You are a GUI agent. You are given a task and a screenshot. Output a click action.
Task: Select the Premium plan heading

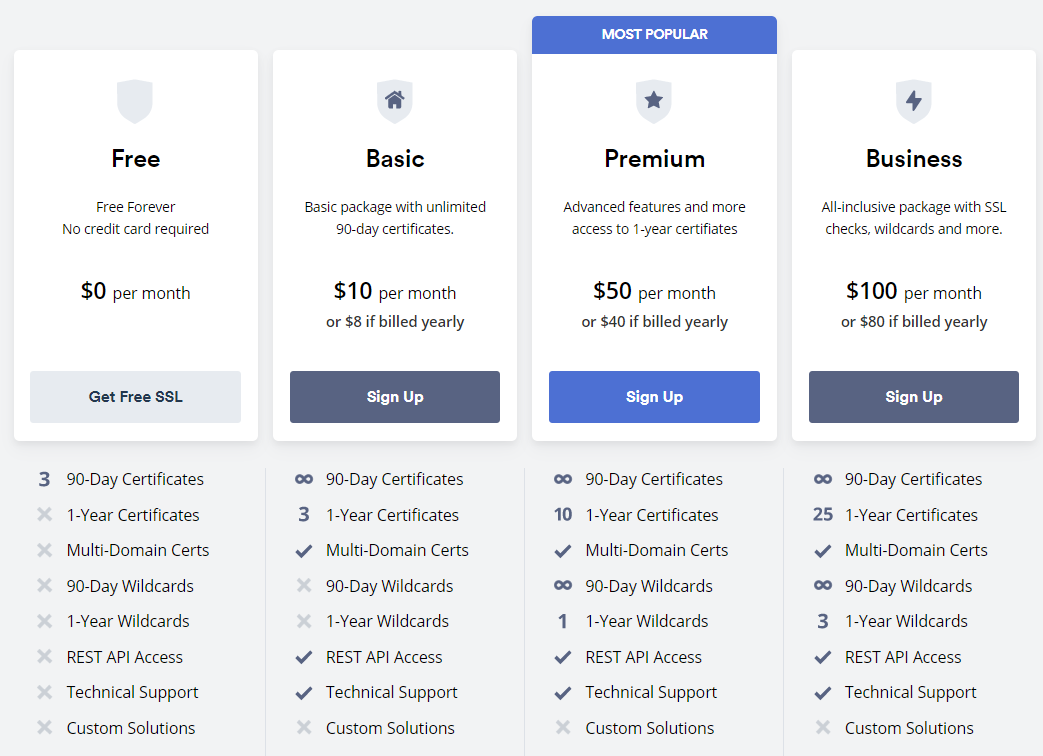coord(655,159)
